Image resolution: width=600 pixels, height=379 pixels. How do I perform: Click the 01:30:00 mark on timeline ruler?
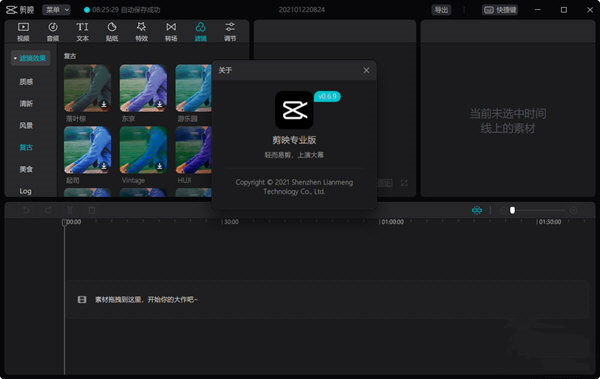[x=550, y=222]
